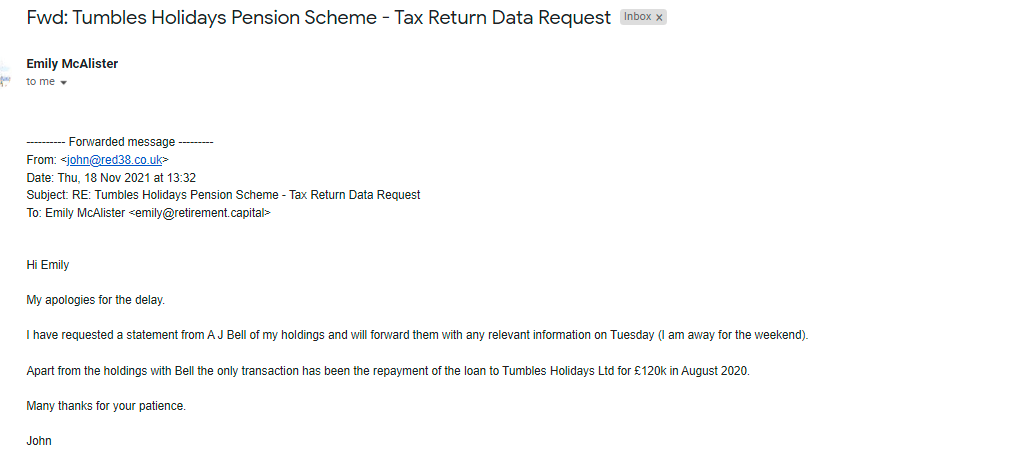Click the "From:" label in forwarded header
This screenshot has width=1027, height=468.
coord(41,160)
